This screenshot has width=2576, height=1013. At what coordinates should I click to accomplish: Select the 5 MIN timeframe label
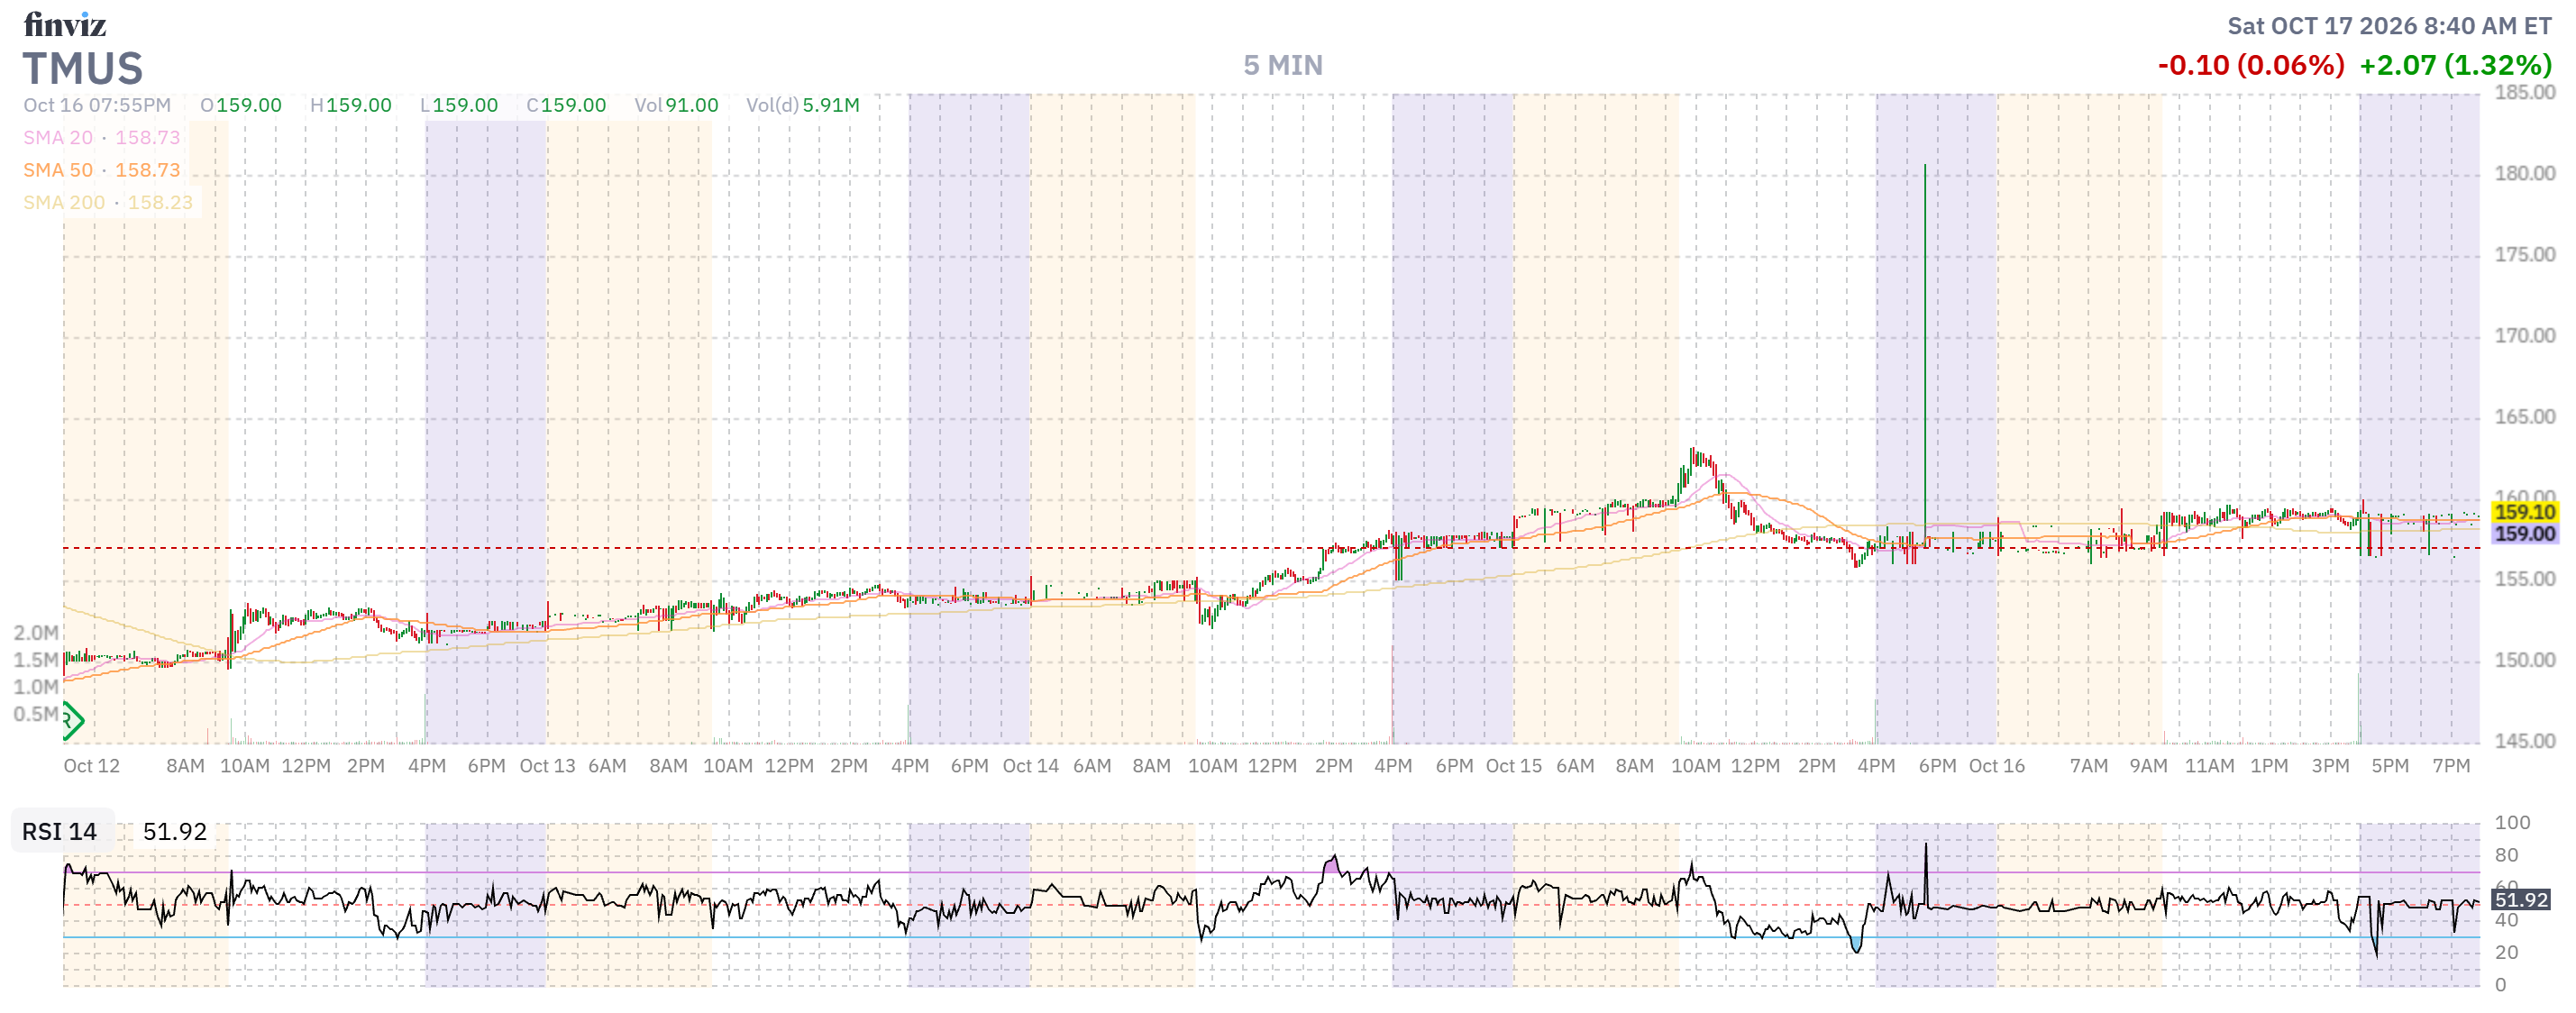click(x=1282, y=65)
